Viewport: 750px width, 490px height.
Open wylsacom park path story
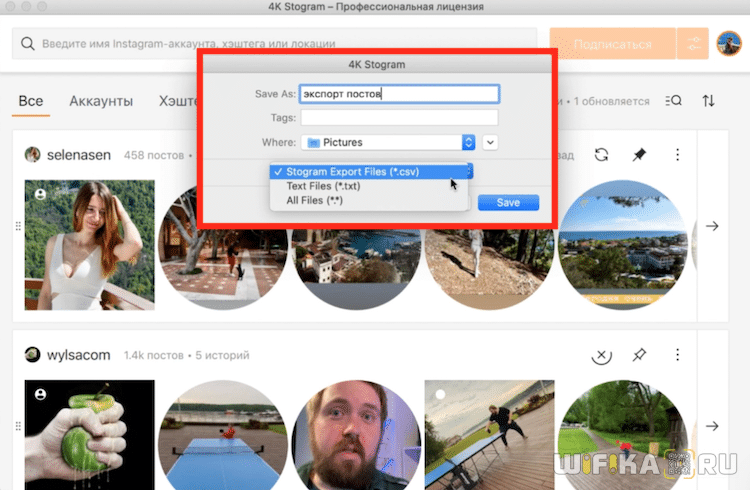click(623, 434)
